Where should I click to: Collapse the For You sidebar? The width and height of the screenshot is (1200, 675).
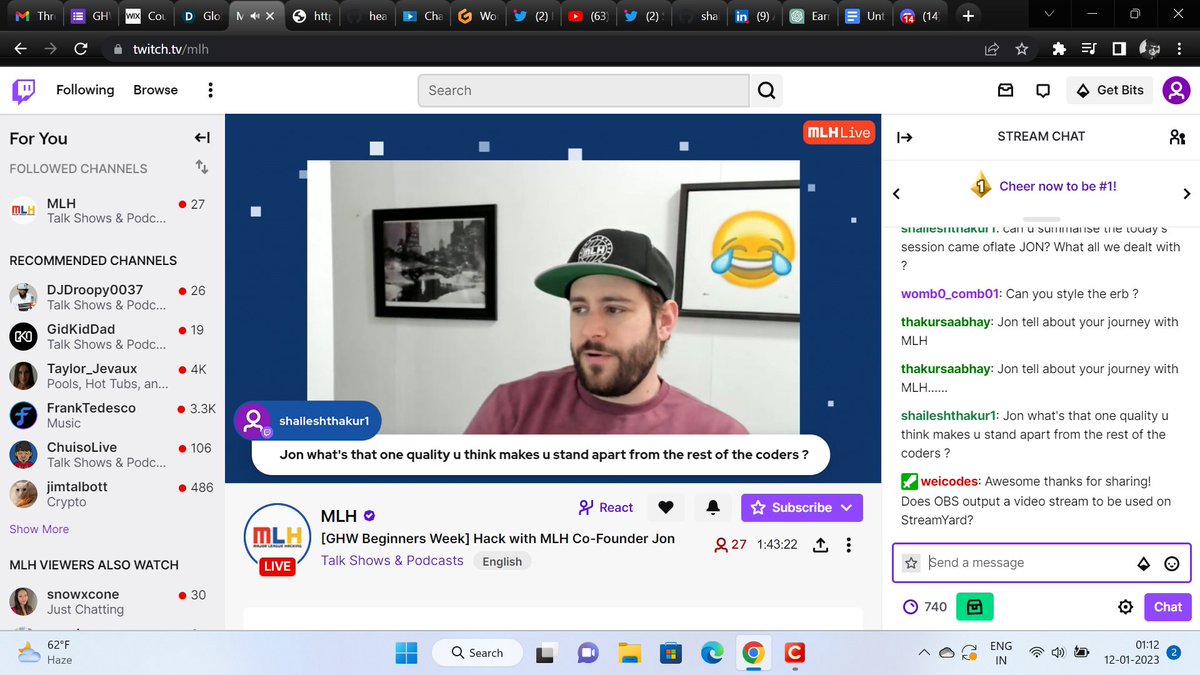coord(202,138)
